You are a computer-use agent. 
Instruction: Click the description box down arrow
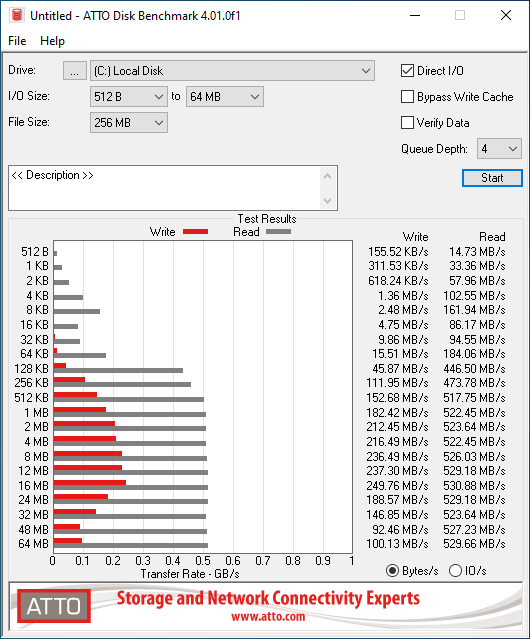tap(328, 200)
